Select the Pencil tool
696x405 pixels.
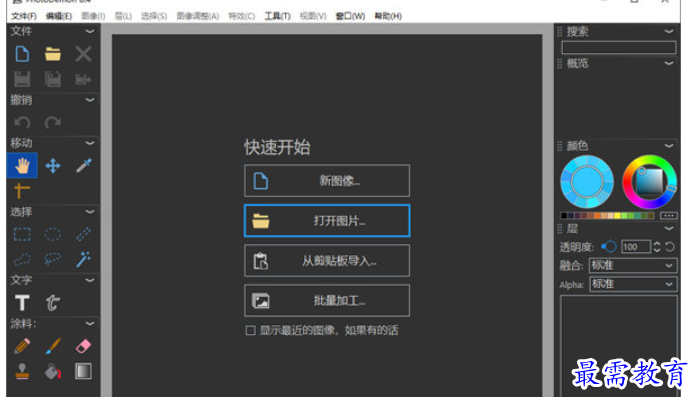click(22, 346)
